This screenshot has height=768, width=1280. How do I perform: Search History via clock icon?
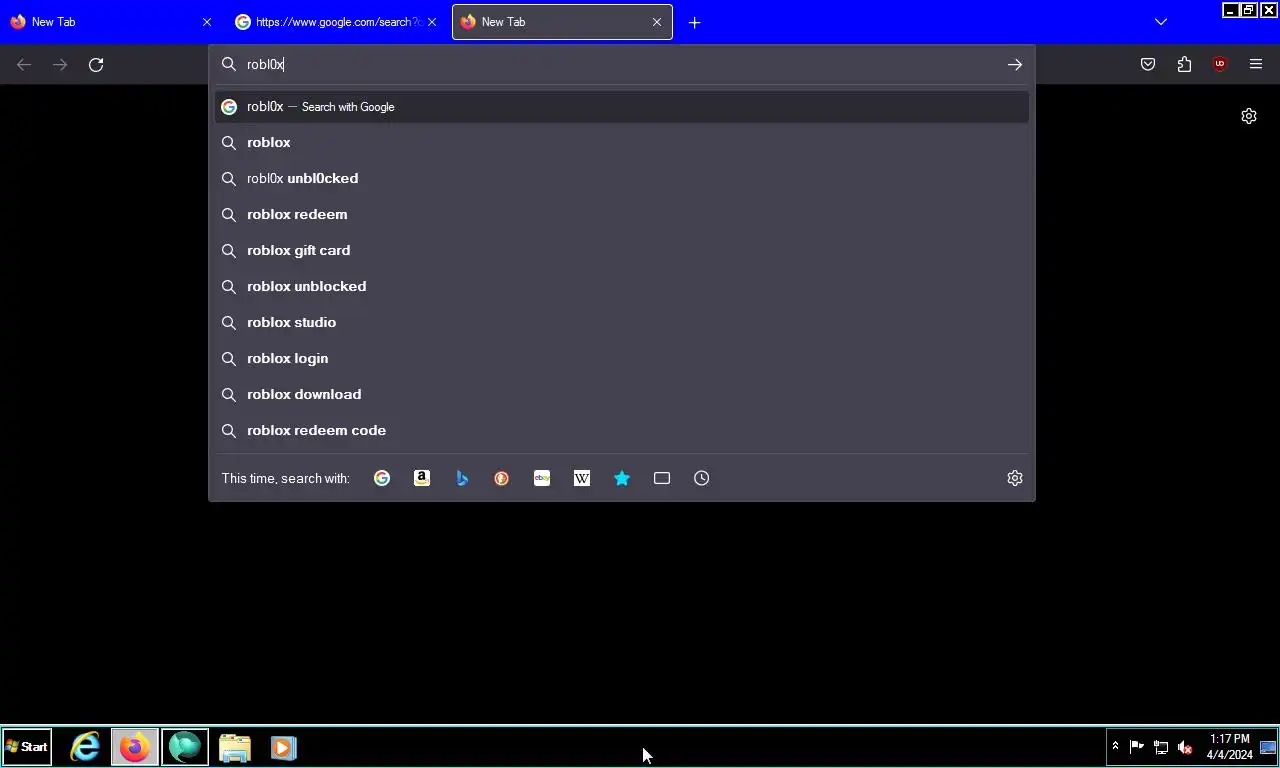[702, 478]
